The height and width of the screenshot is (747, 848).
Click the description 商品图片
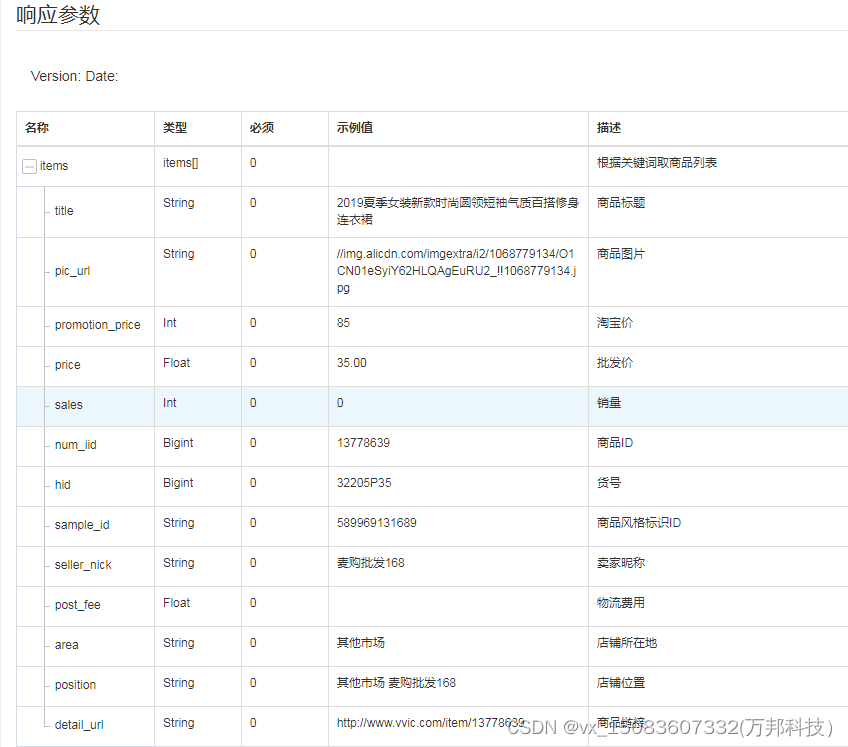point(621,254)
